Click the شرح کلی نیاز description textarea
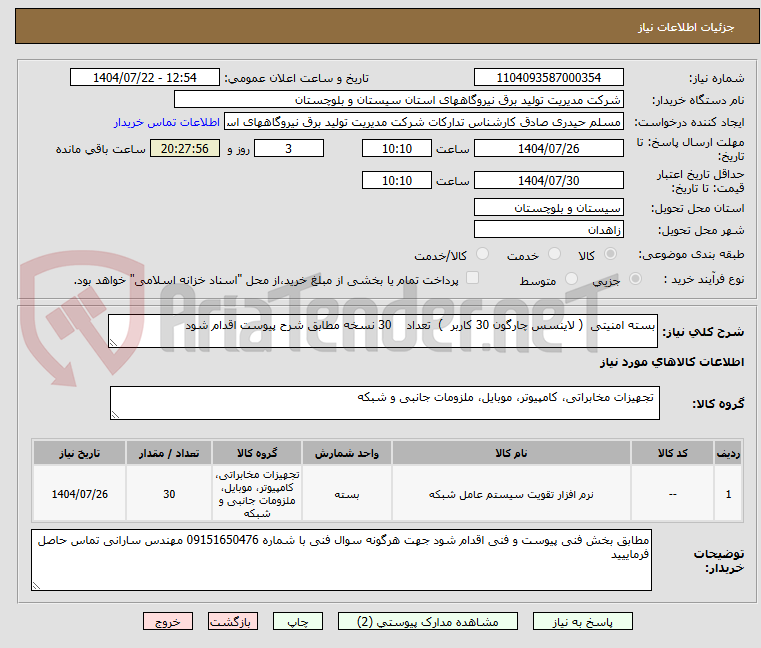This screenshot has height=648, width=761. tap(382, 331)
